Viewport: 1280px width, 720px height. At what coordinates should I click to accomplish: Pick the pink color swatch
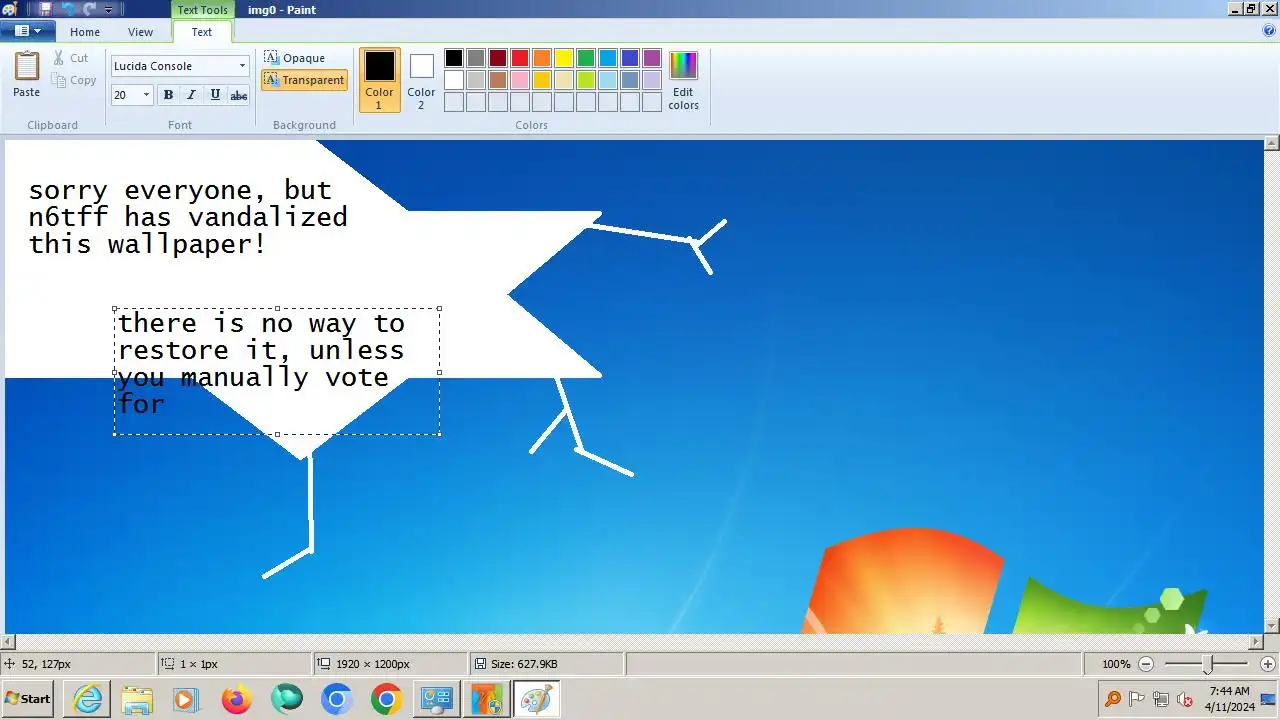pyautogui.click(x=520, y=80)
